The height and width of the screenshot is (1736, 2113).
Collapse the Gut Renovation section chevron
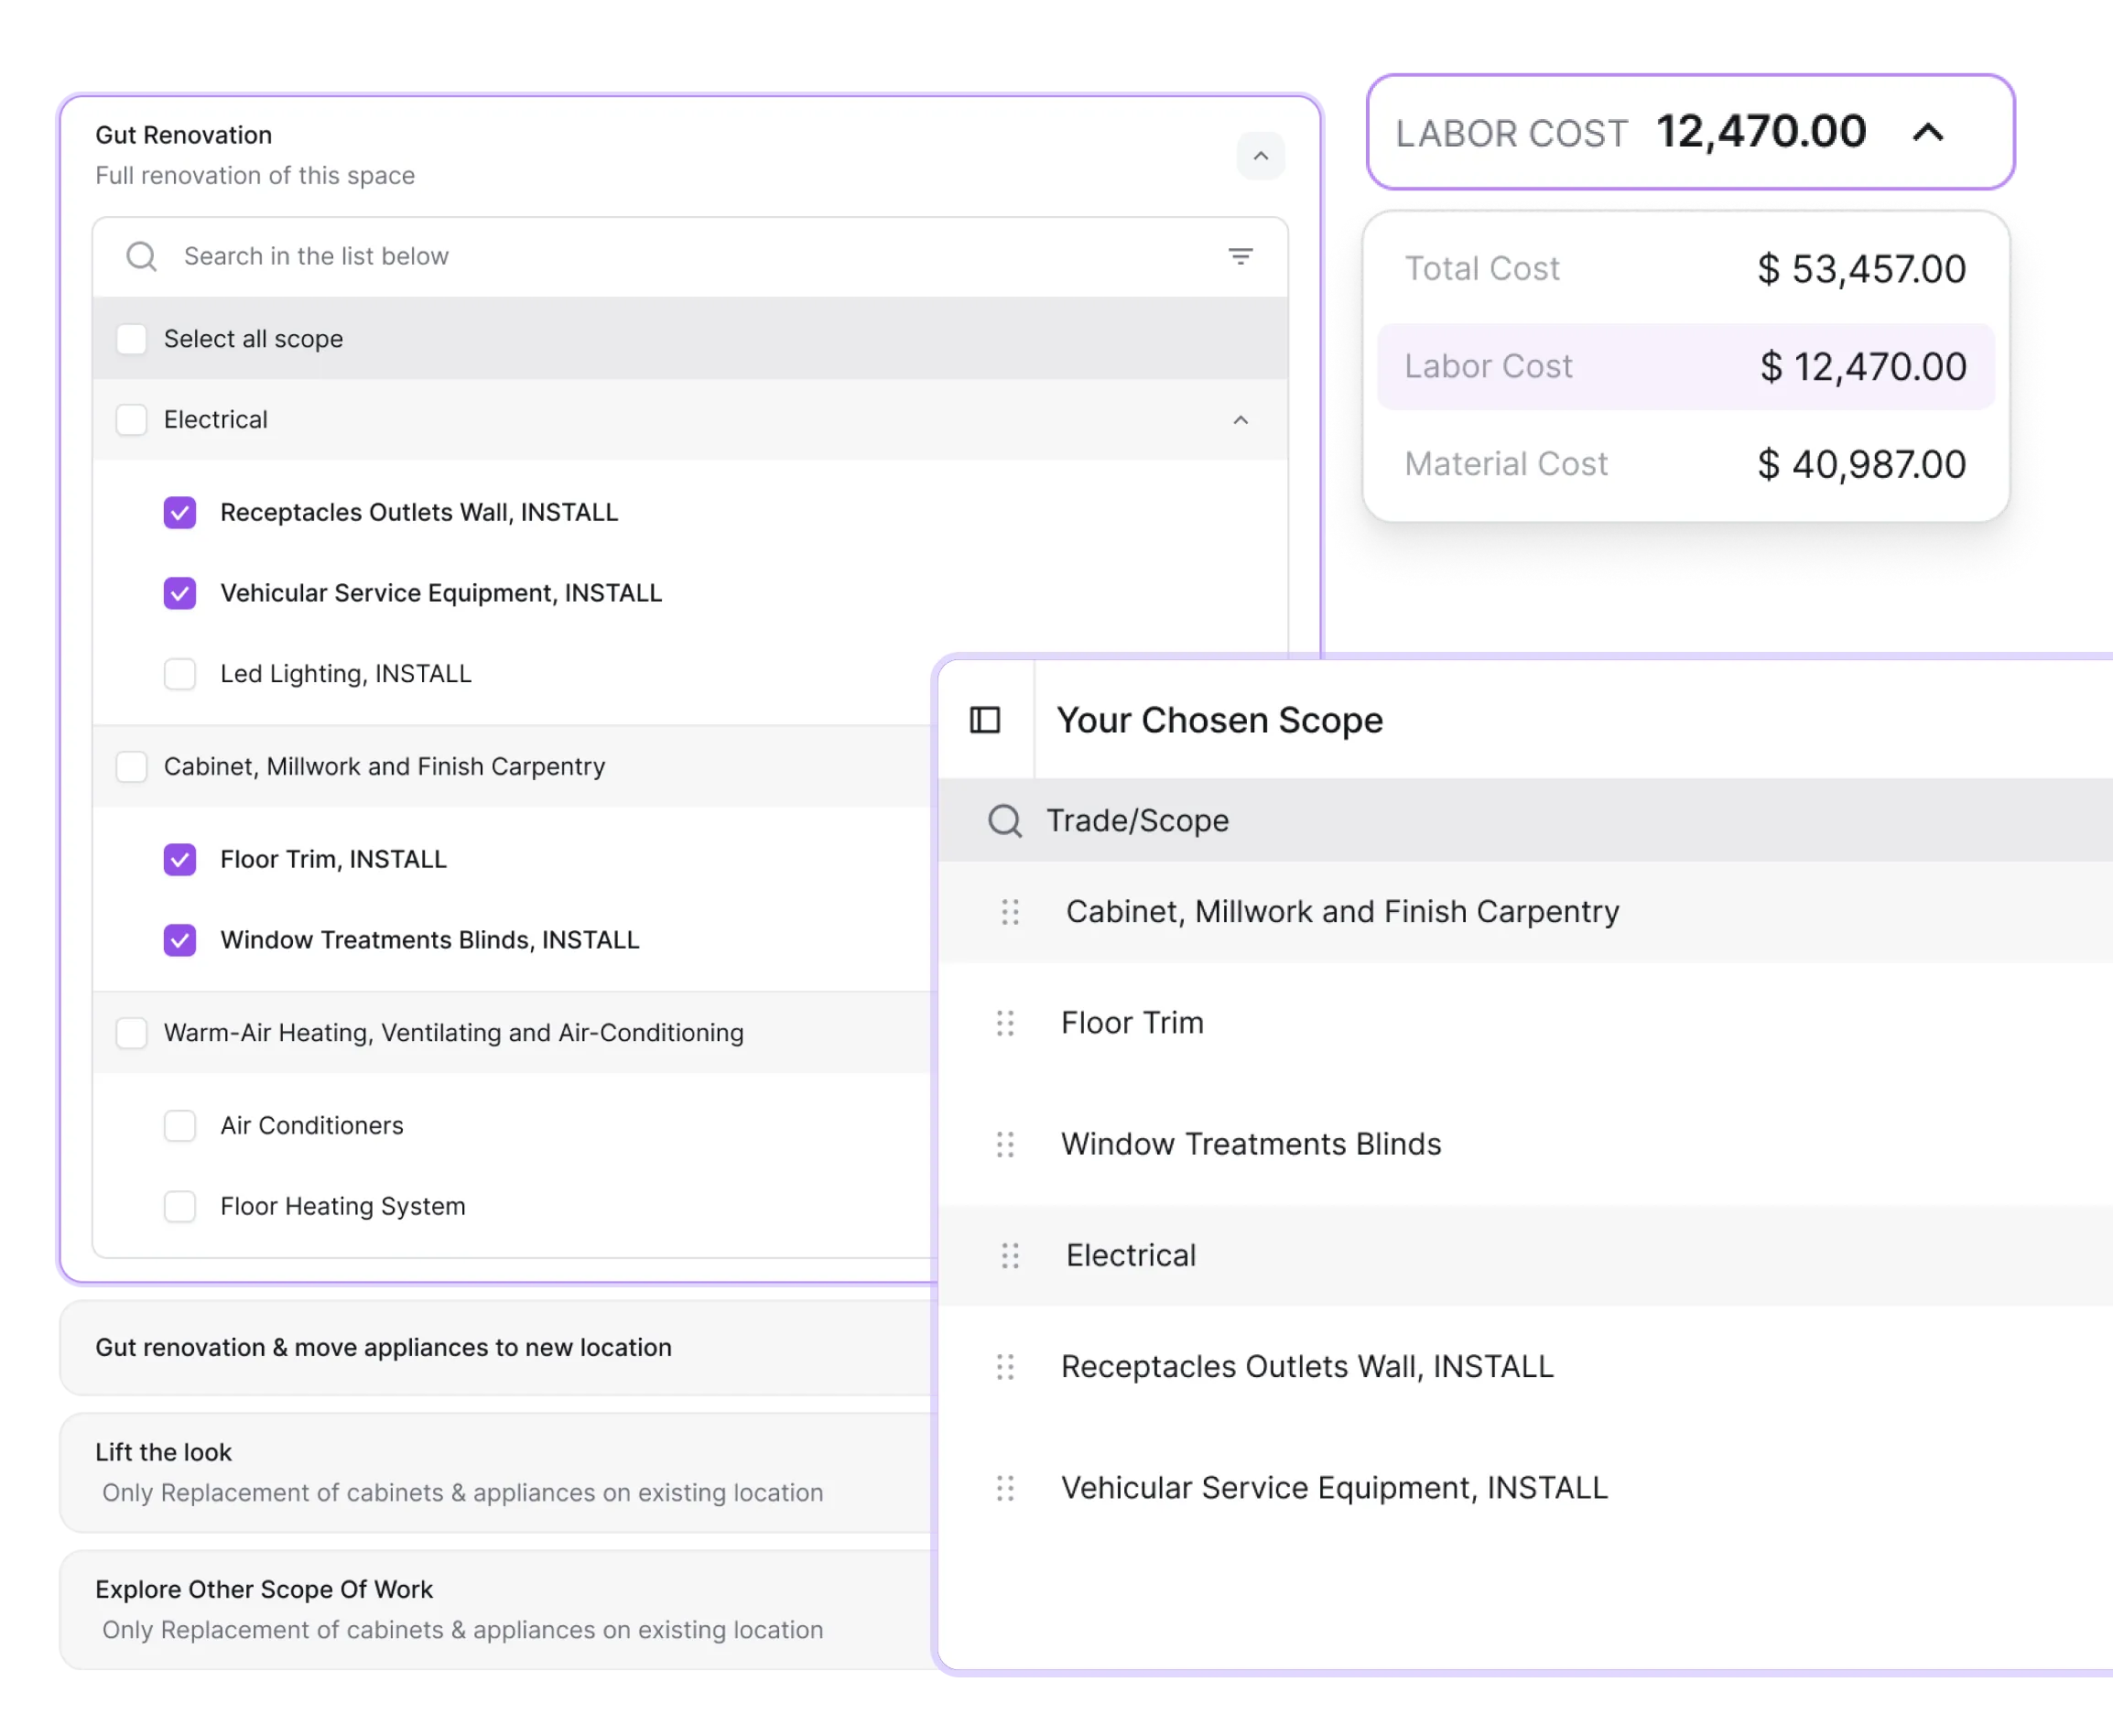[1260, 156]
